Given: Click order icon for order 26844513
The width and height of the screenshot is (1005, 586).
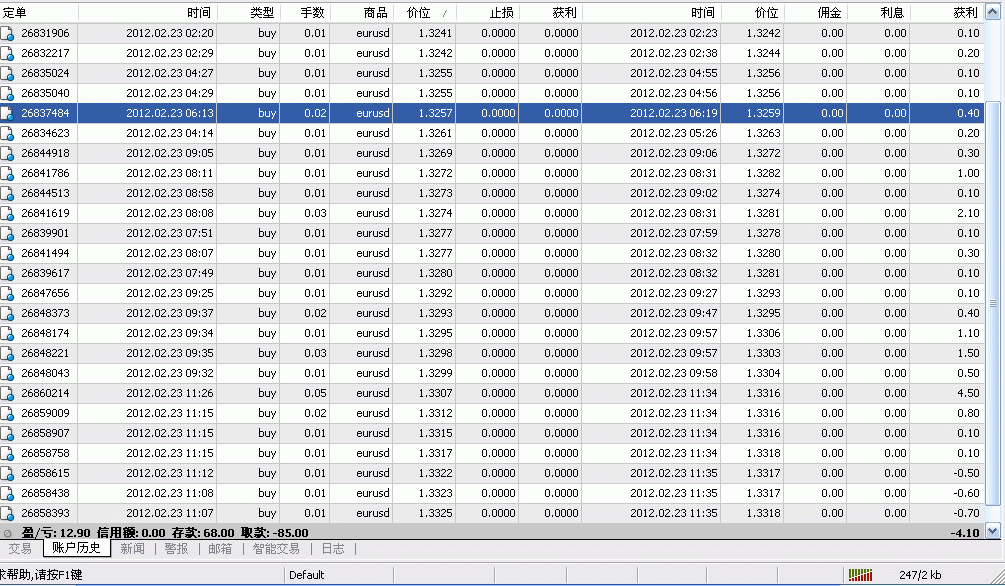Looking at the screenshot, I should point(7,193).
